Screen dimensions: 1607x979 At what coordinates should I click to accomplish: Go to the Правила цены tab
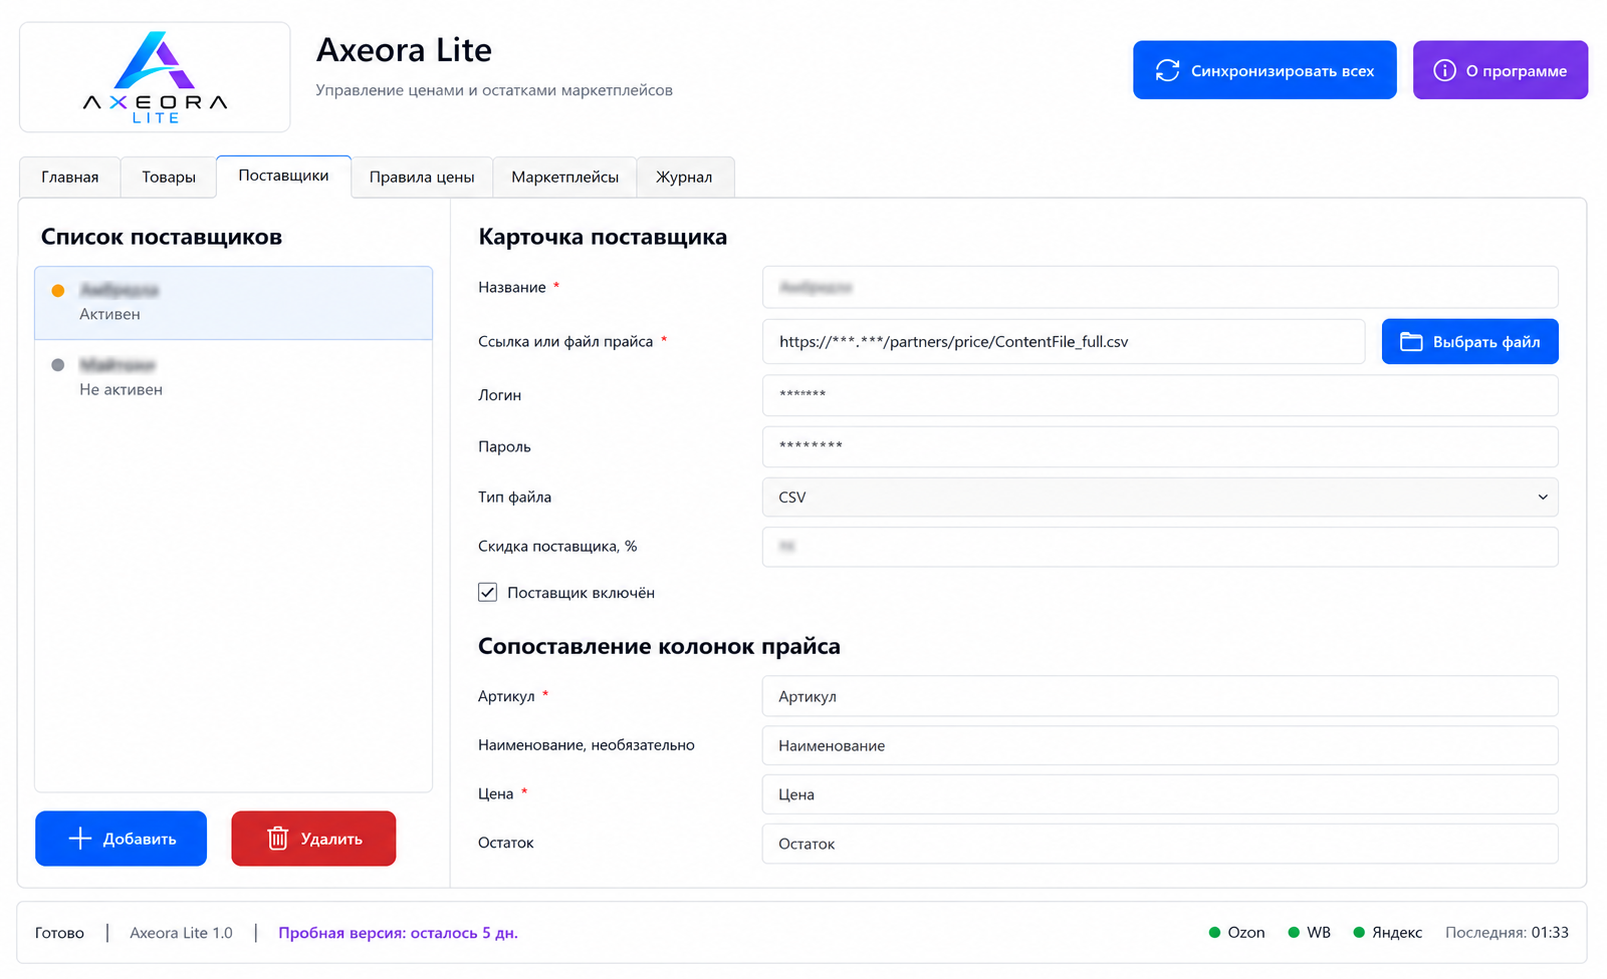click(x=422, y=177)
